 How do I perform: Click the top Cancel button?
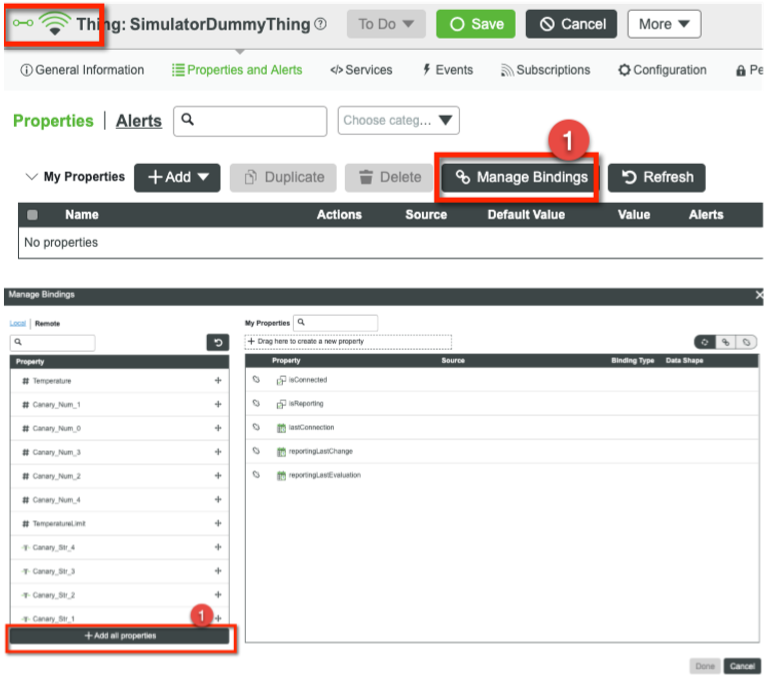(x=571, y=24)
